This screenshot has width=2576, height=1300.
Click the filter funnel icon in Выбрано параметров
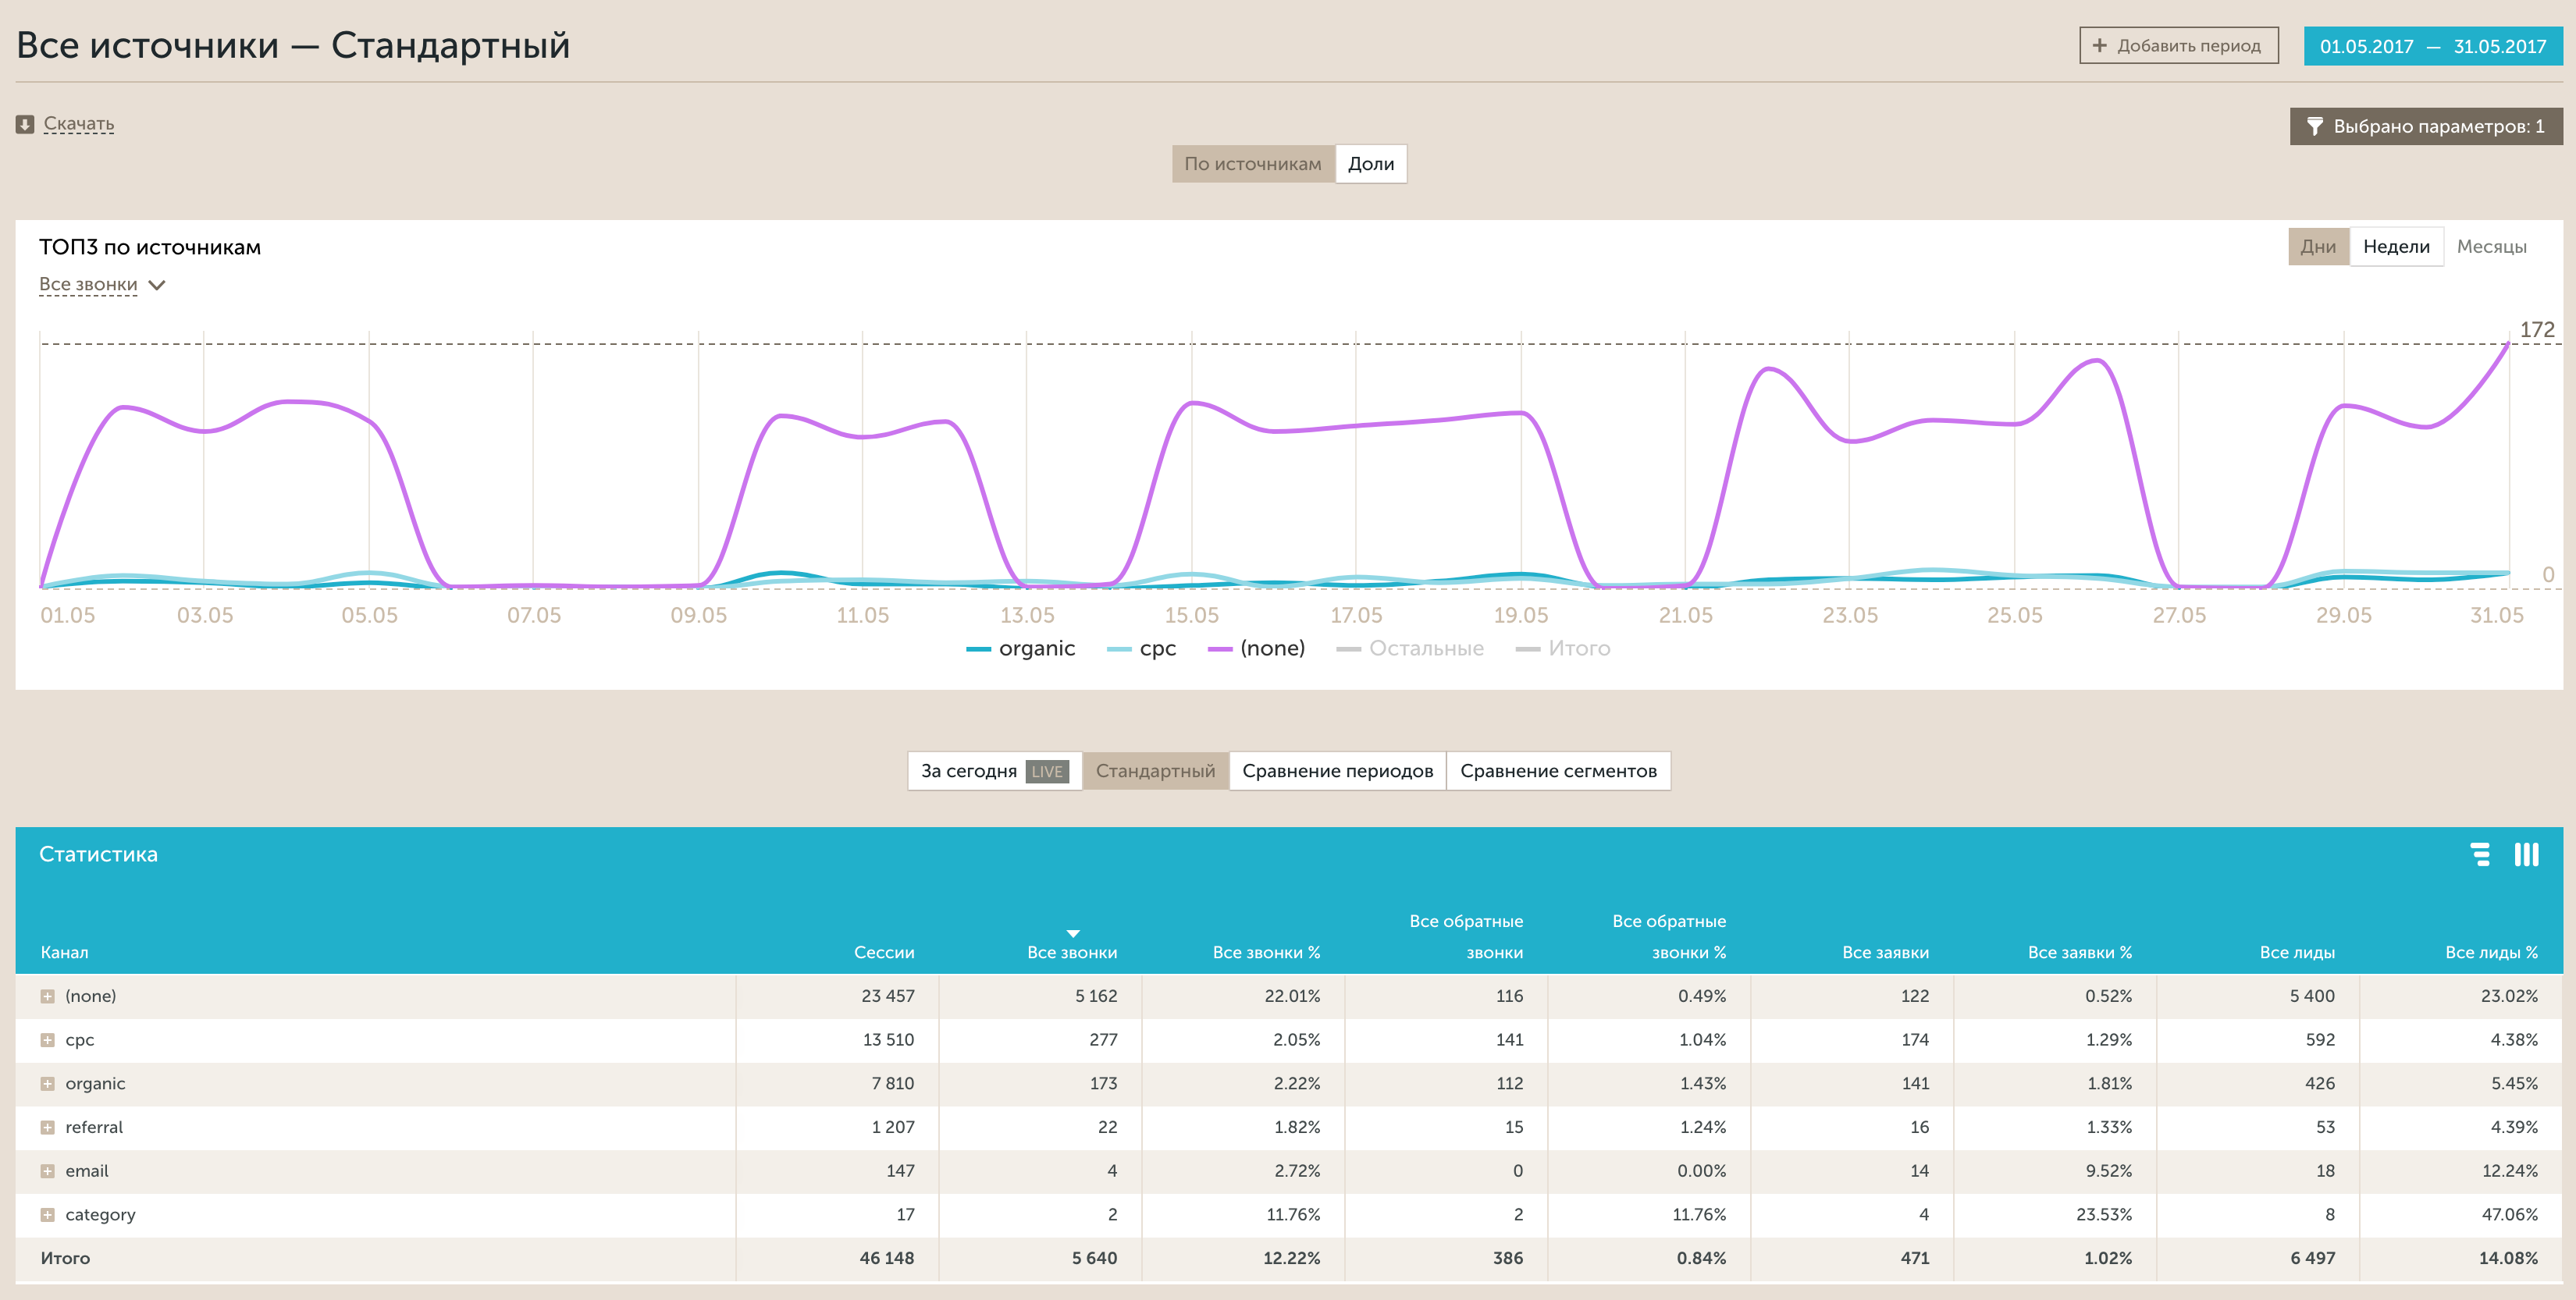(x=2314, y=126)
